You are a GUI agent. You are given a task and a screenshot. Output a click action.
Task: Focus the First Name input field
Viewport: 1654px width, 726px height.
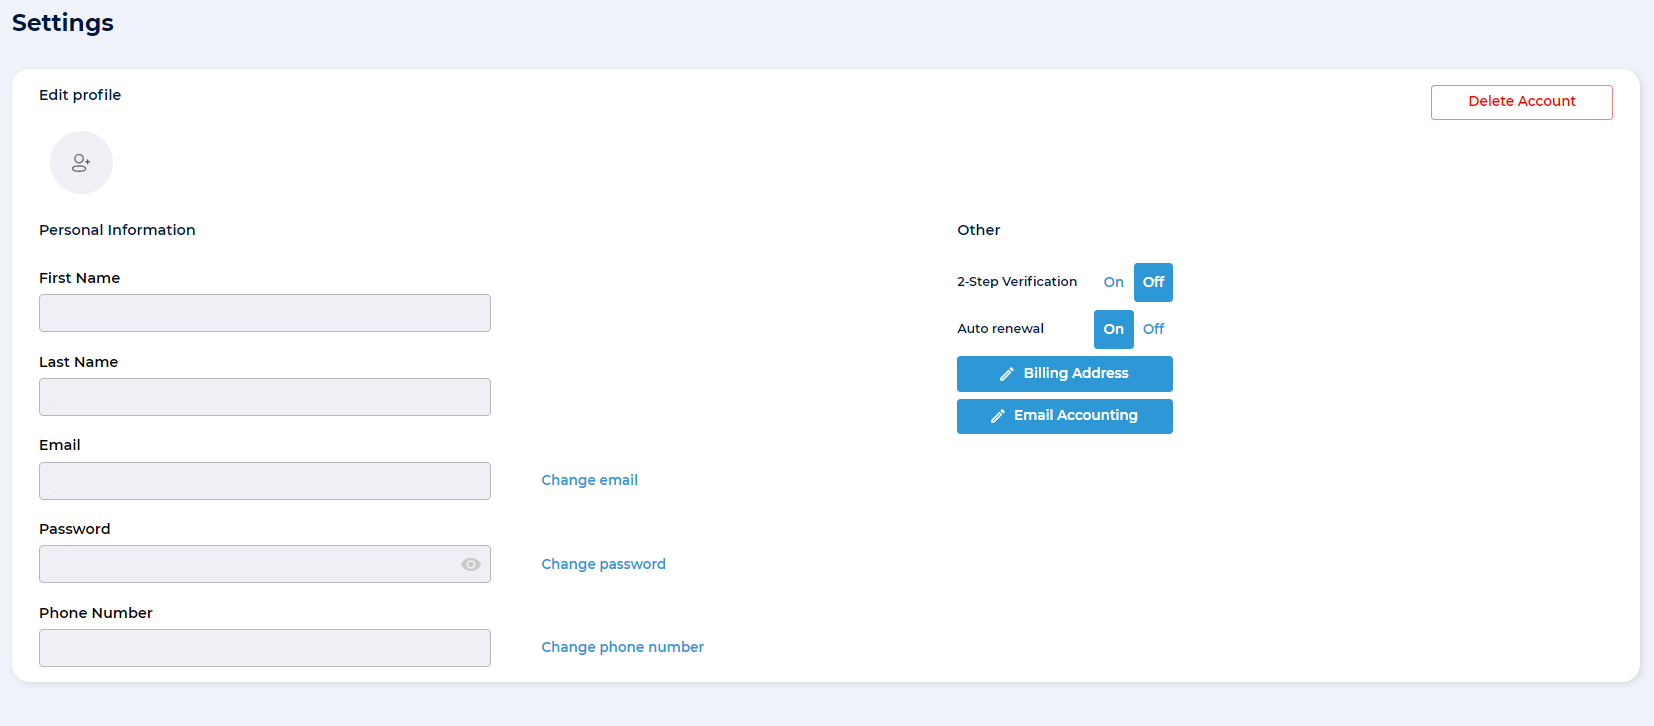(x=264, y=314)
